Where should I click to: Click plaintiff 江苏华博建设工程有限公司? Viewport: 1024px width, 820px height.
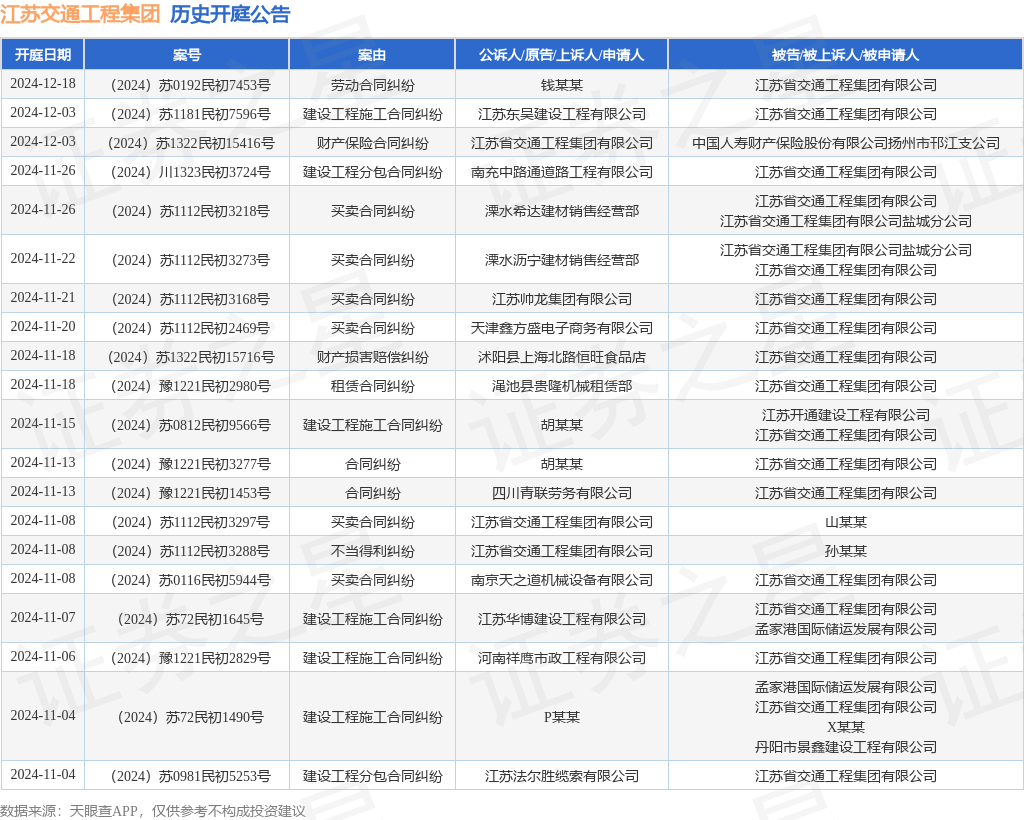click(x=562, y=619)
